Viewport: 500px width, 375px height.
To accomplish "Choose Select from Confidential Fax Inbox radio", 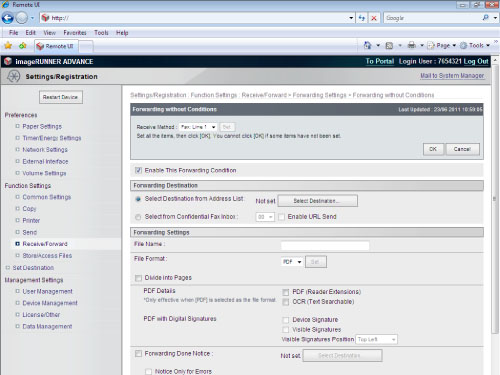I will (138, 217).
